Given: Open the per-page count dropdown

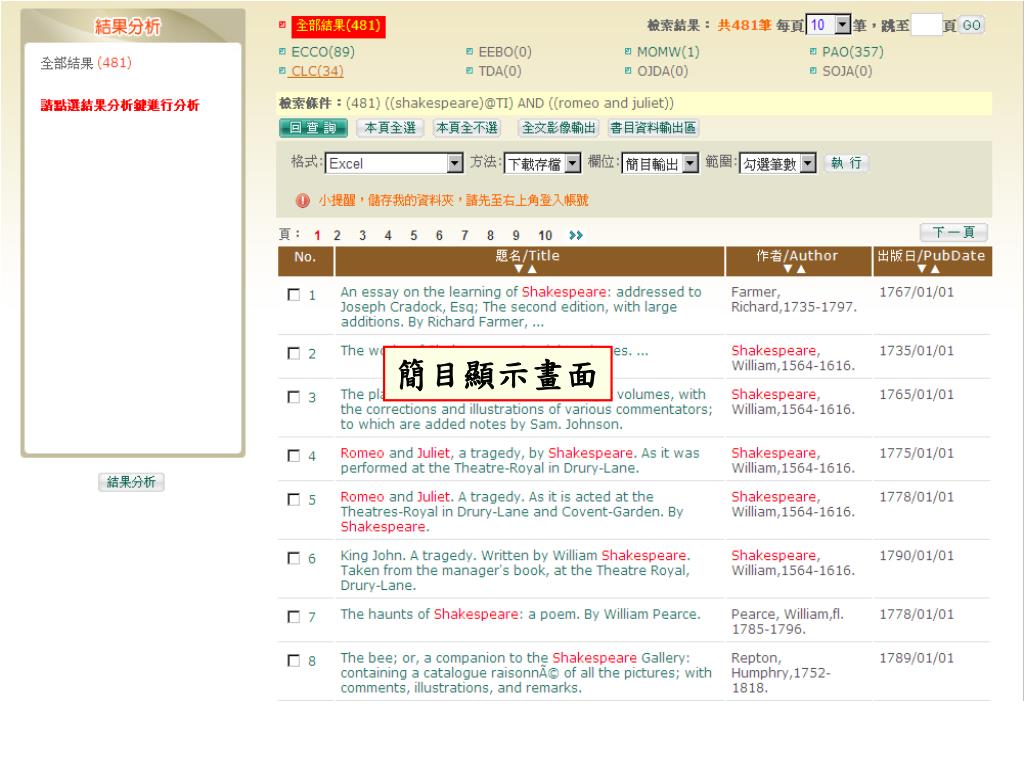Looking at the screenshot, I should pyautogui.click(x=828, y=25).
